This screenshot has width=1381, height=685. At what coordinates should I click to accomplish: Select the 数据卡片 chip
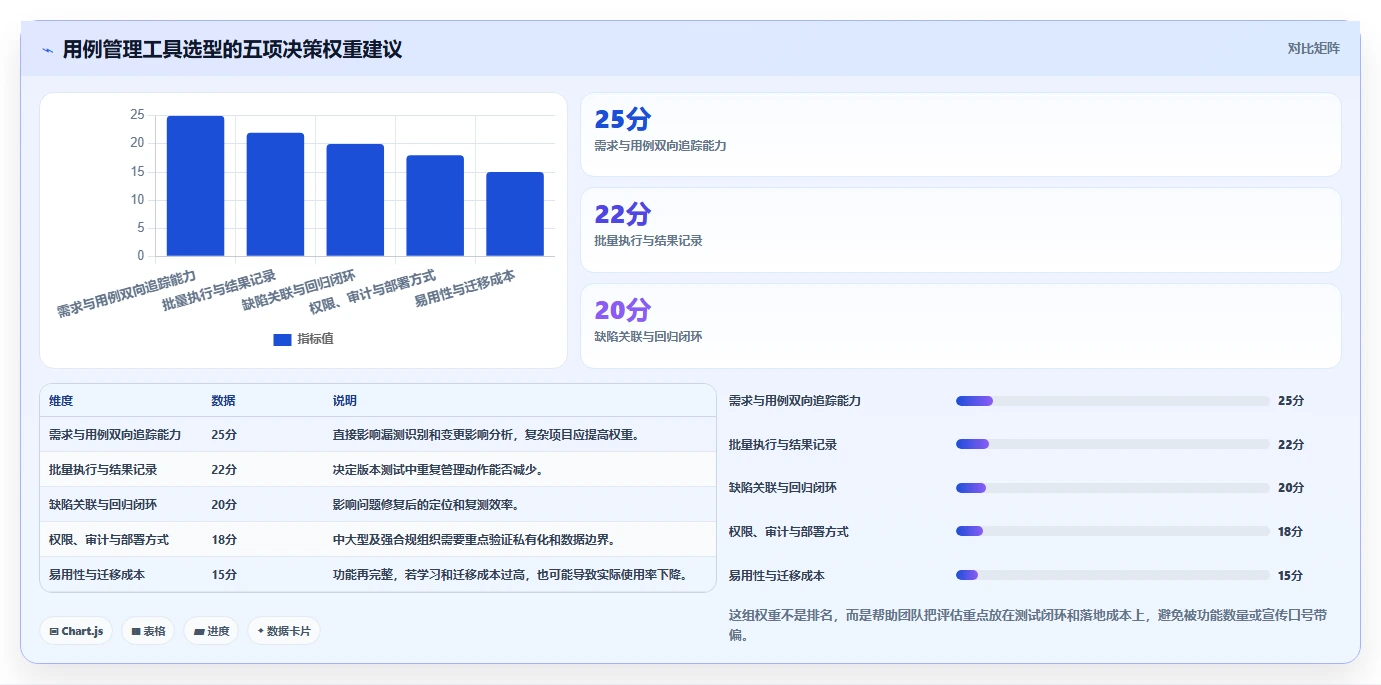click(x=284, y=631)
